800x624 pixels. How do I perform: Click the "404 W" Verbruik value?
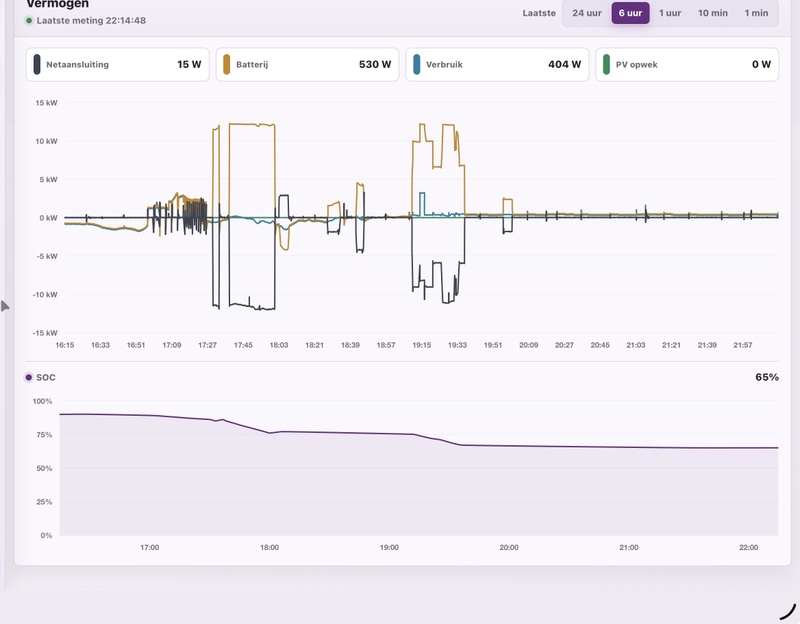click(x=564, y=64)
